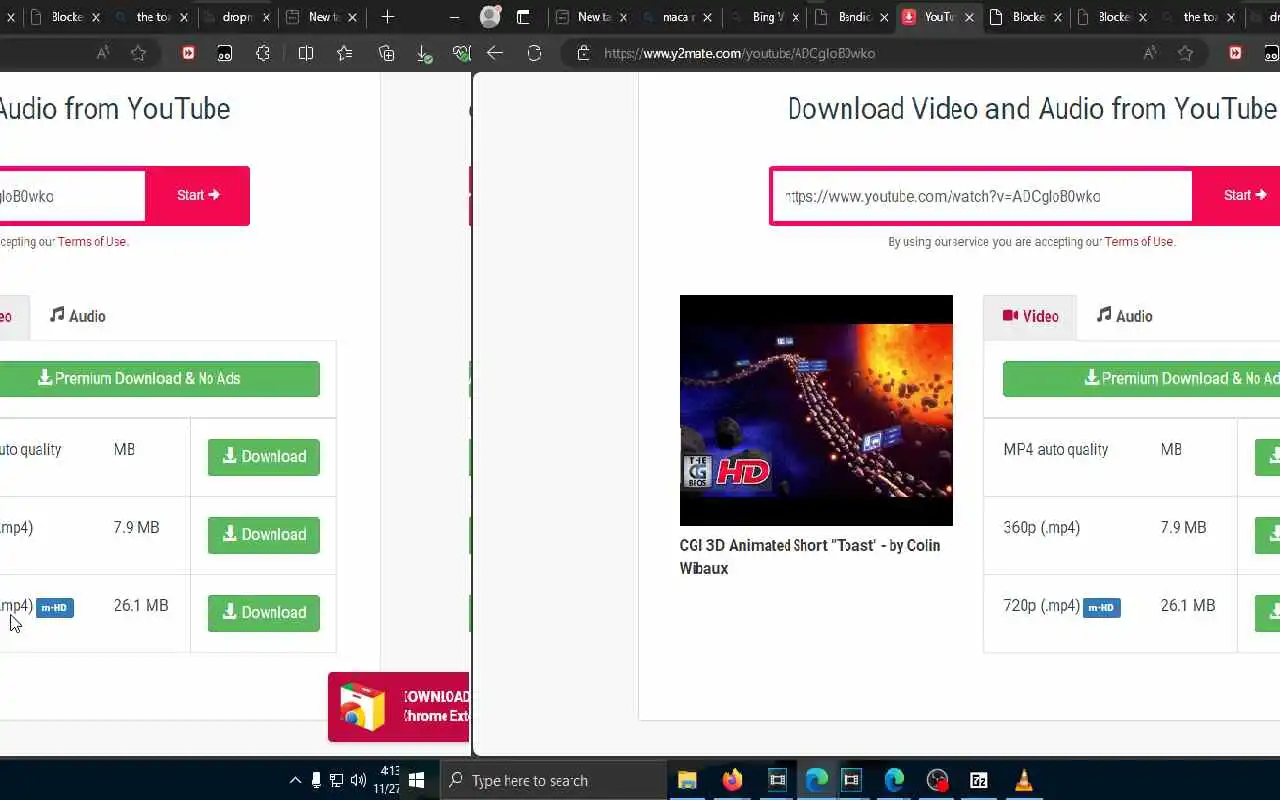This screenshot has width=1280, height=800.
Task: Open File Explorer from taskbar
Action: pos(687,780)
